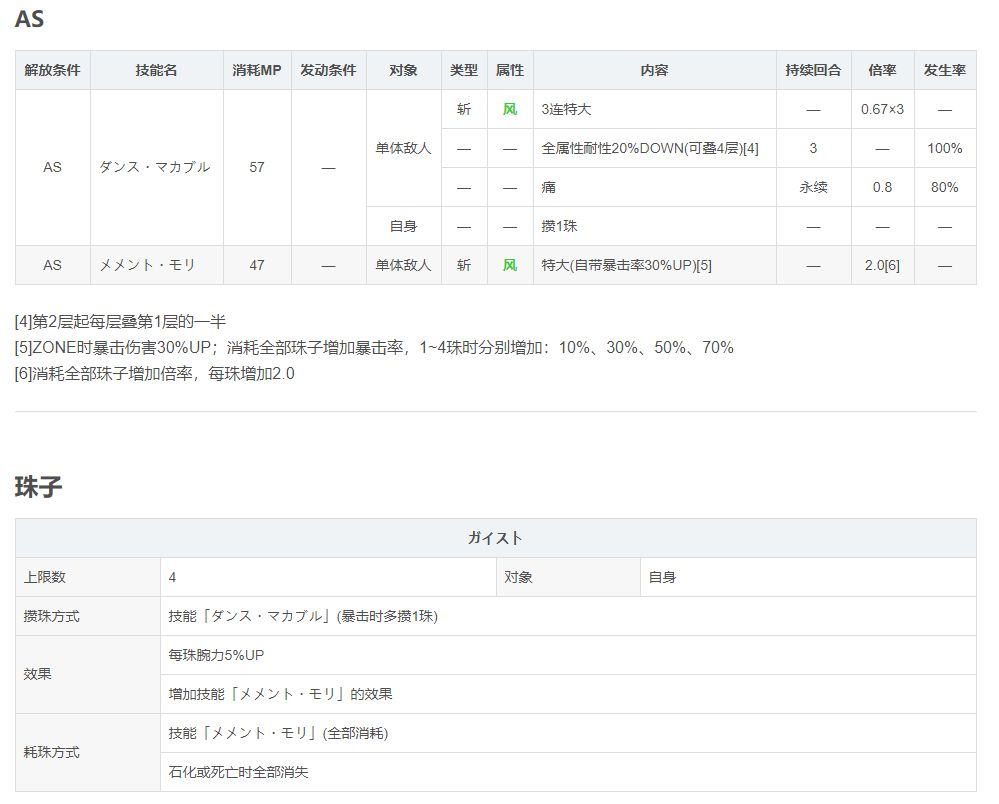Click the 攒珠方式 row label

click(x=52, y=616)
